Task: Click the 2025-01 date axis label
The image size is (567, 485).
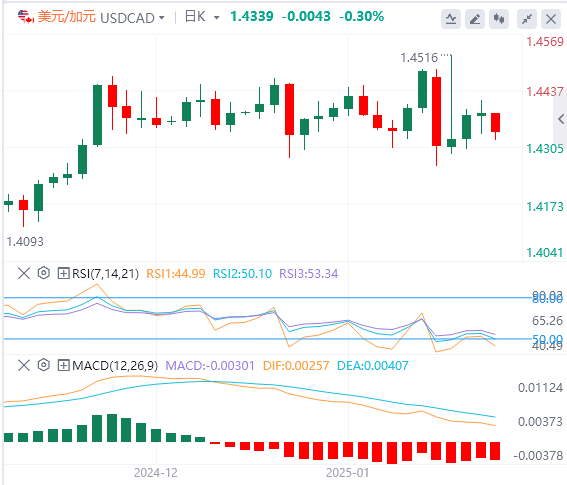Action: point(347,473)
